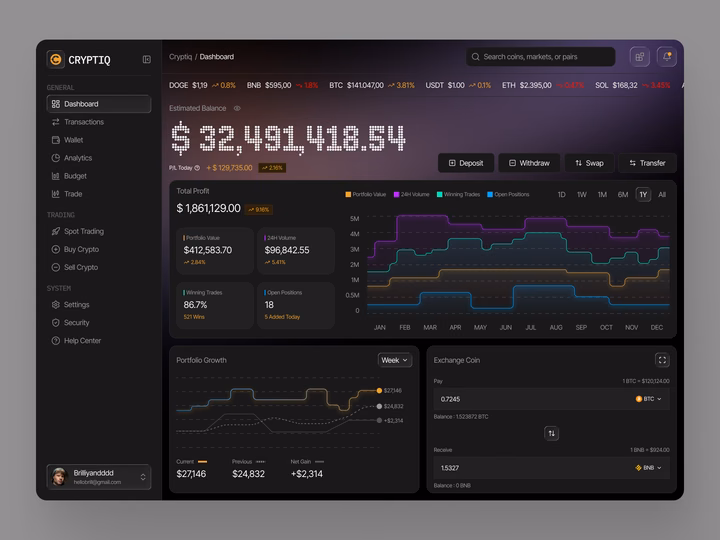Click the Security shield icon
This screenshot has width=720, height=540.
(x=56, y=322)
